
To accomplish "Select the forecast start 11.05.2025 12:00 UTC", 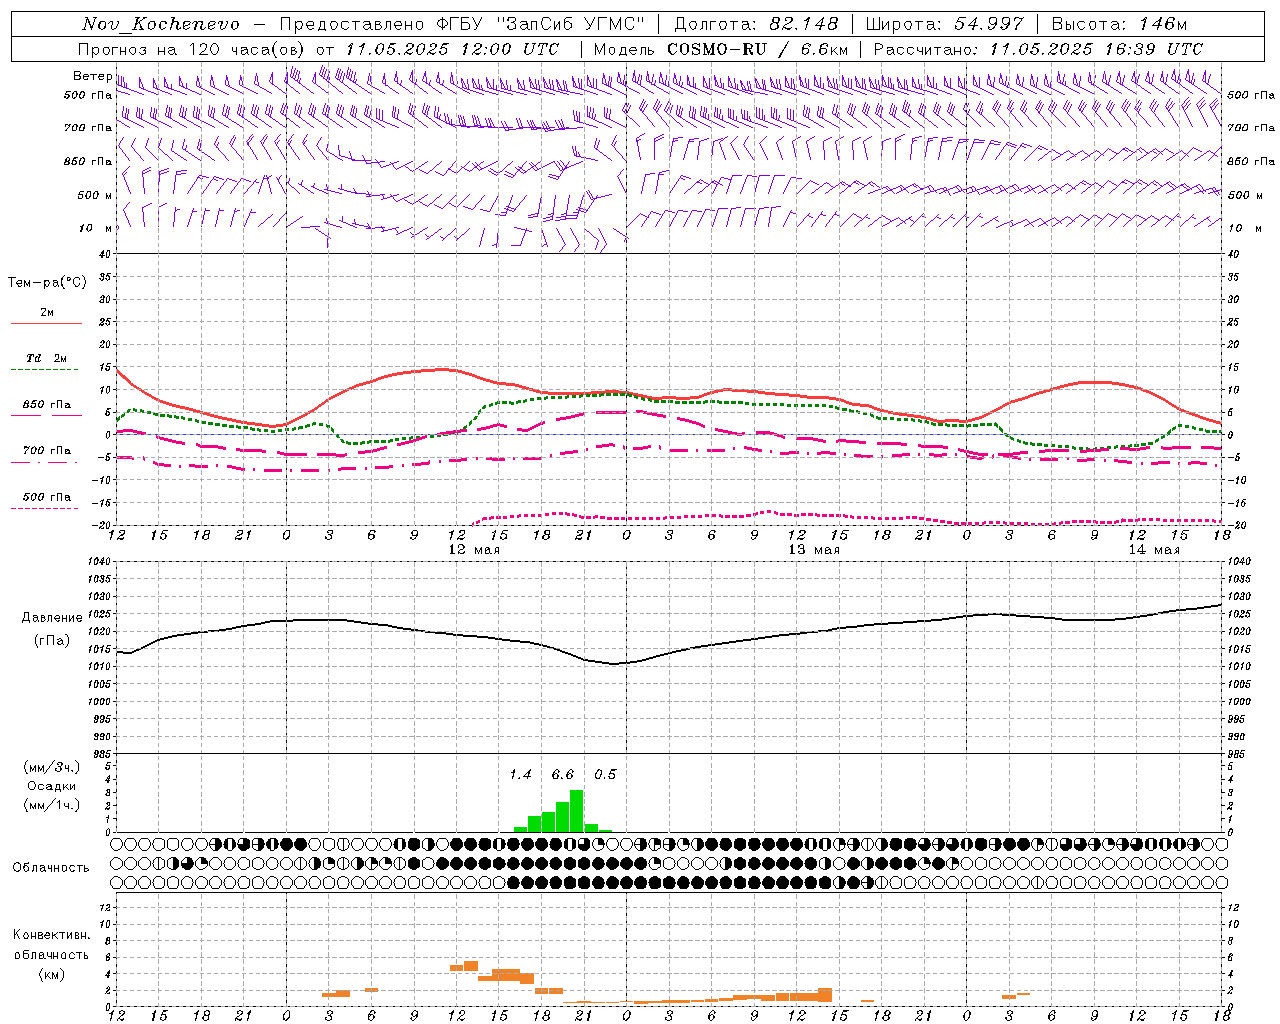I will coord(452,49).
